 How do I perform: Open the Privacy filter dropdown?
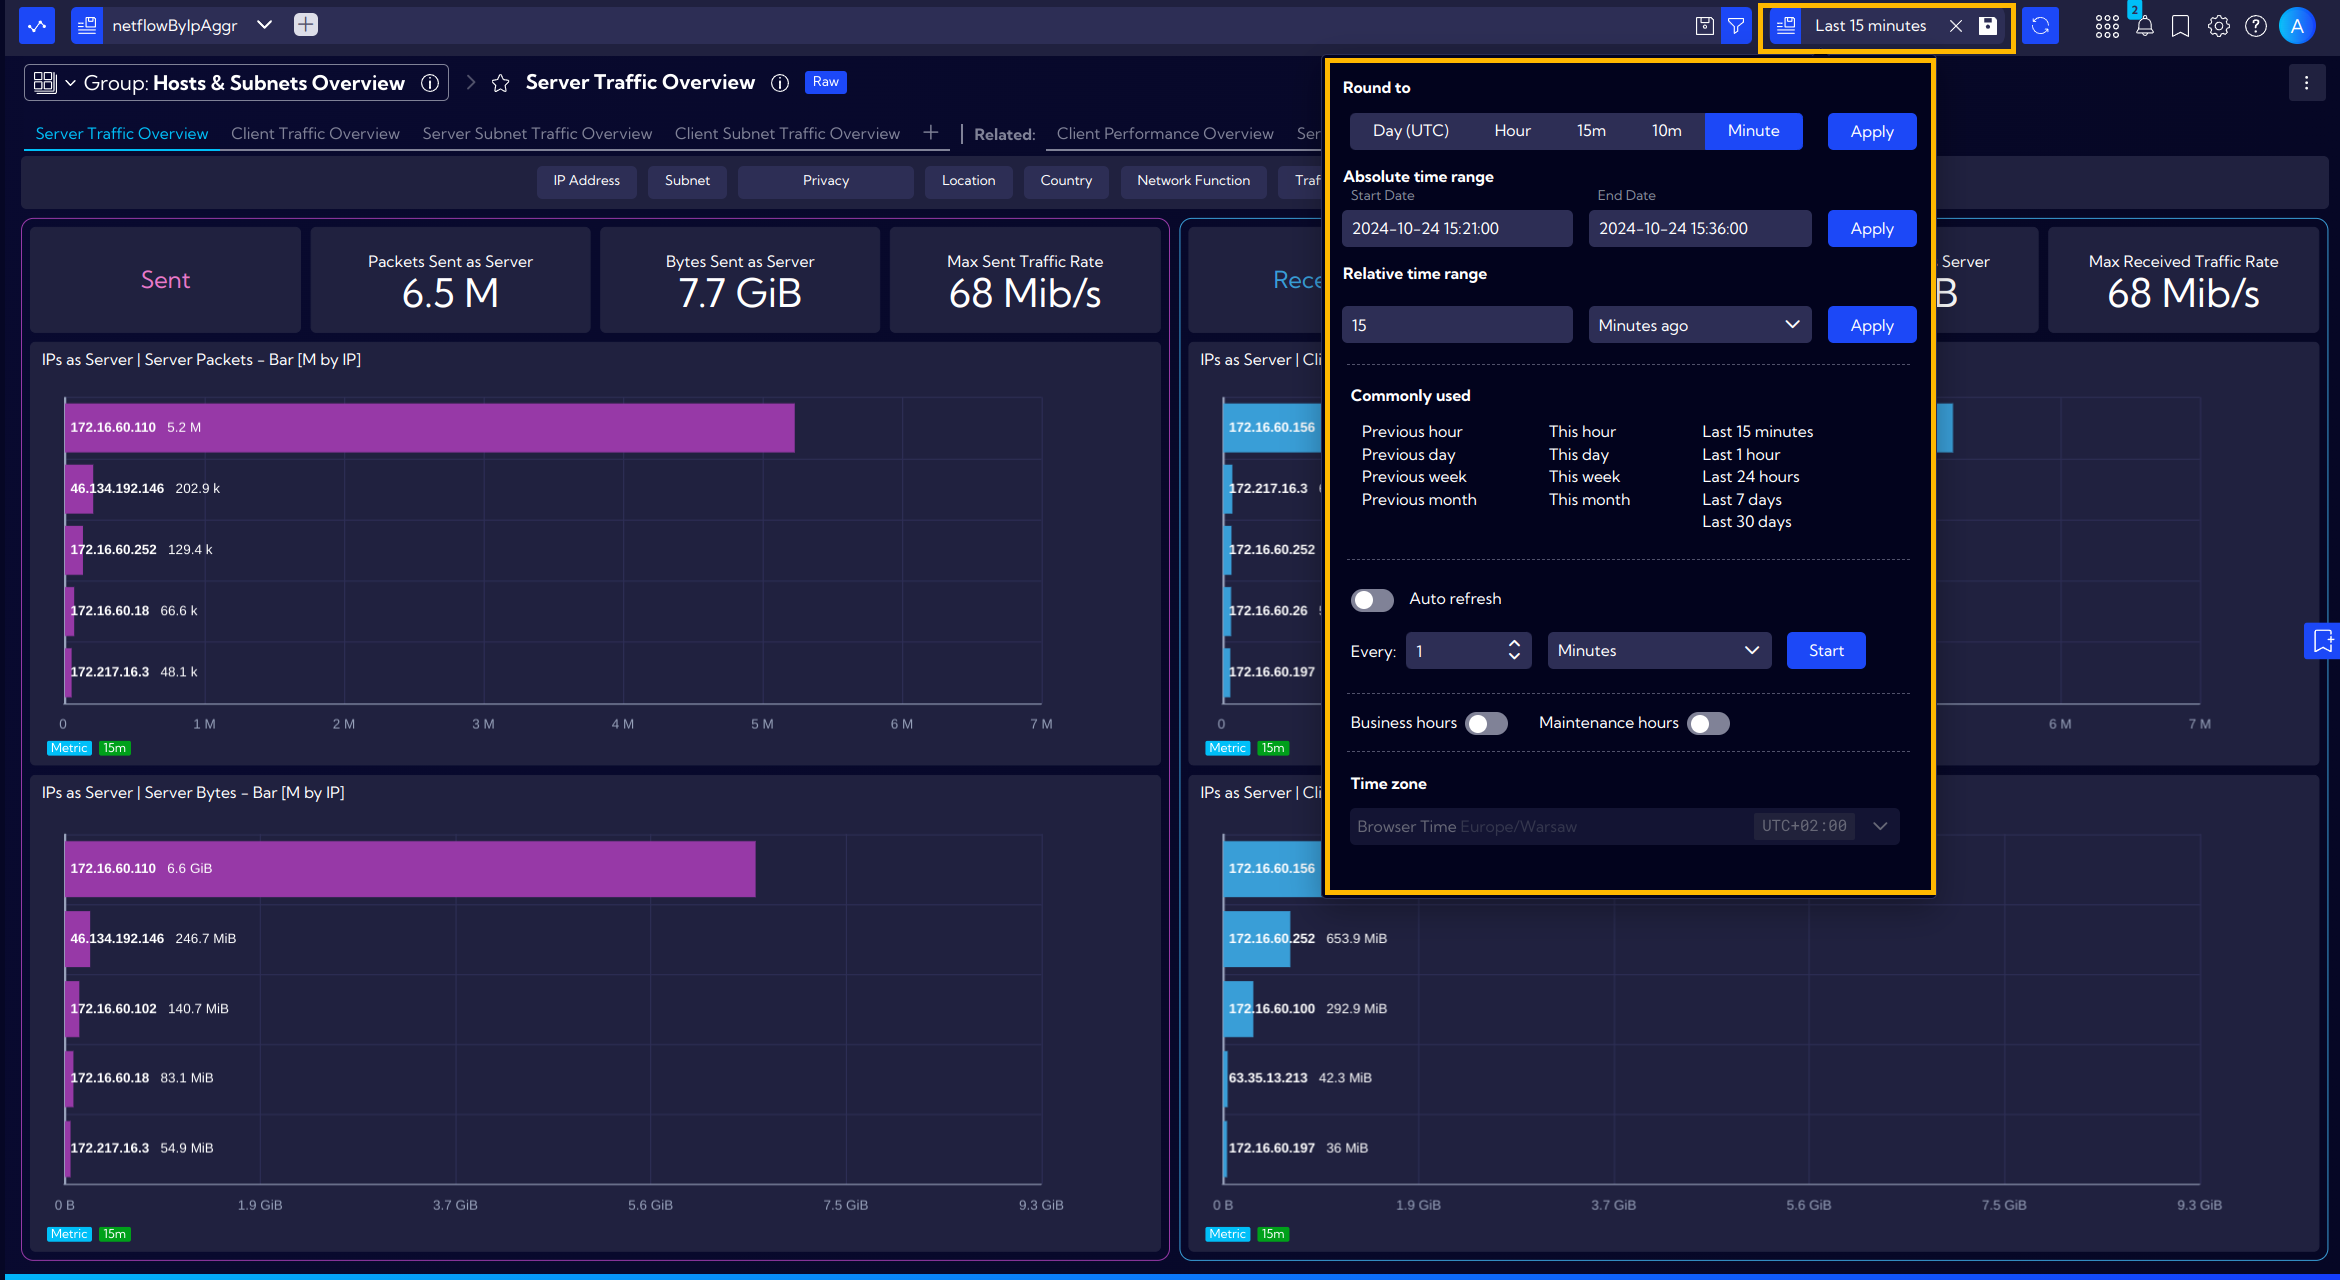(x=825, y=181)
